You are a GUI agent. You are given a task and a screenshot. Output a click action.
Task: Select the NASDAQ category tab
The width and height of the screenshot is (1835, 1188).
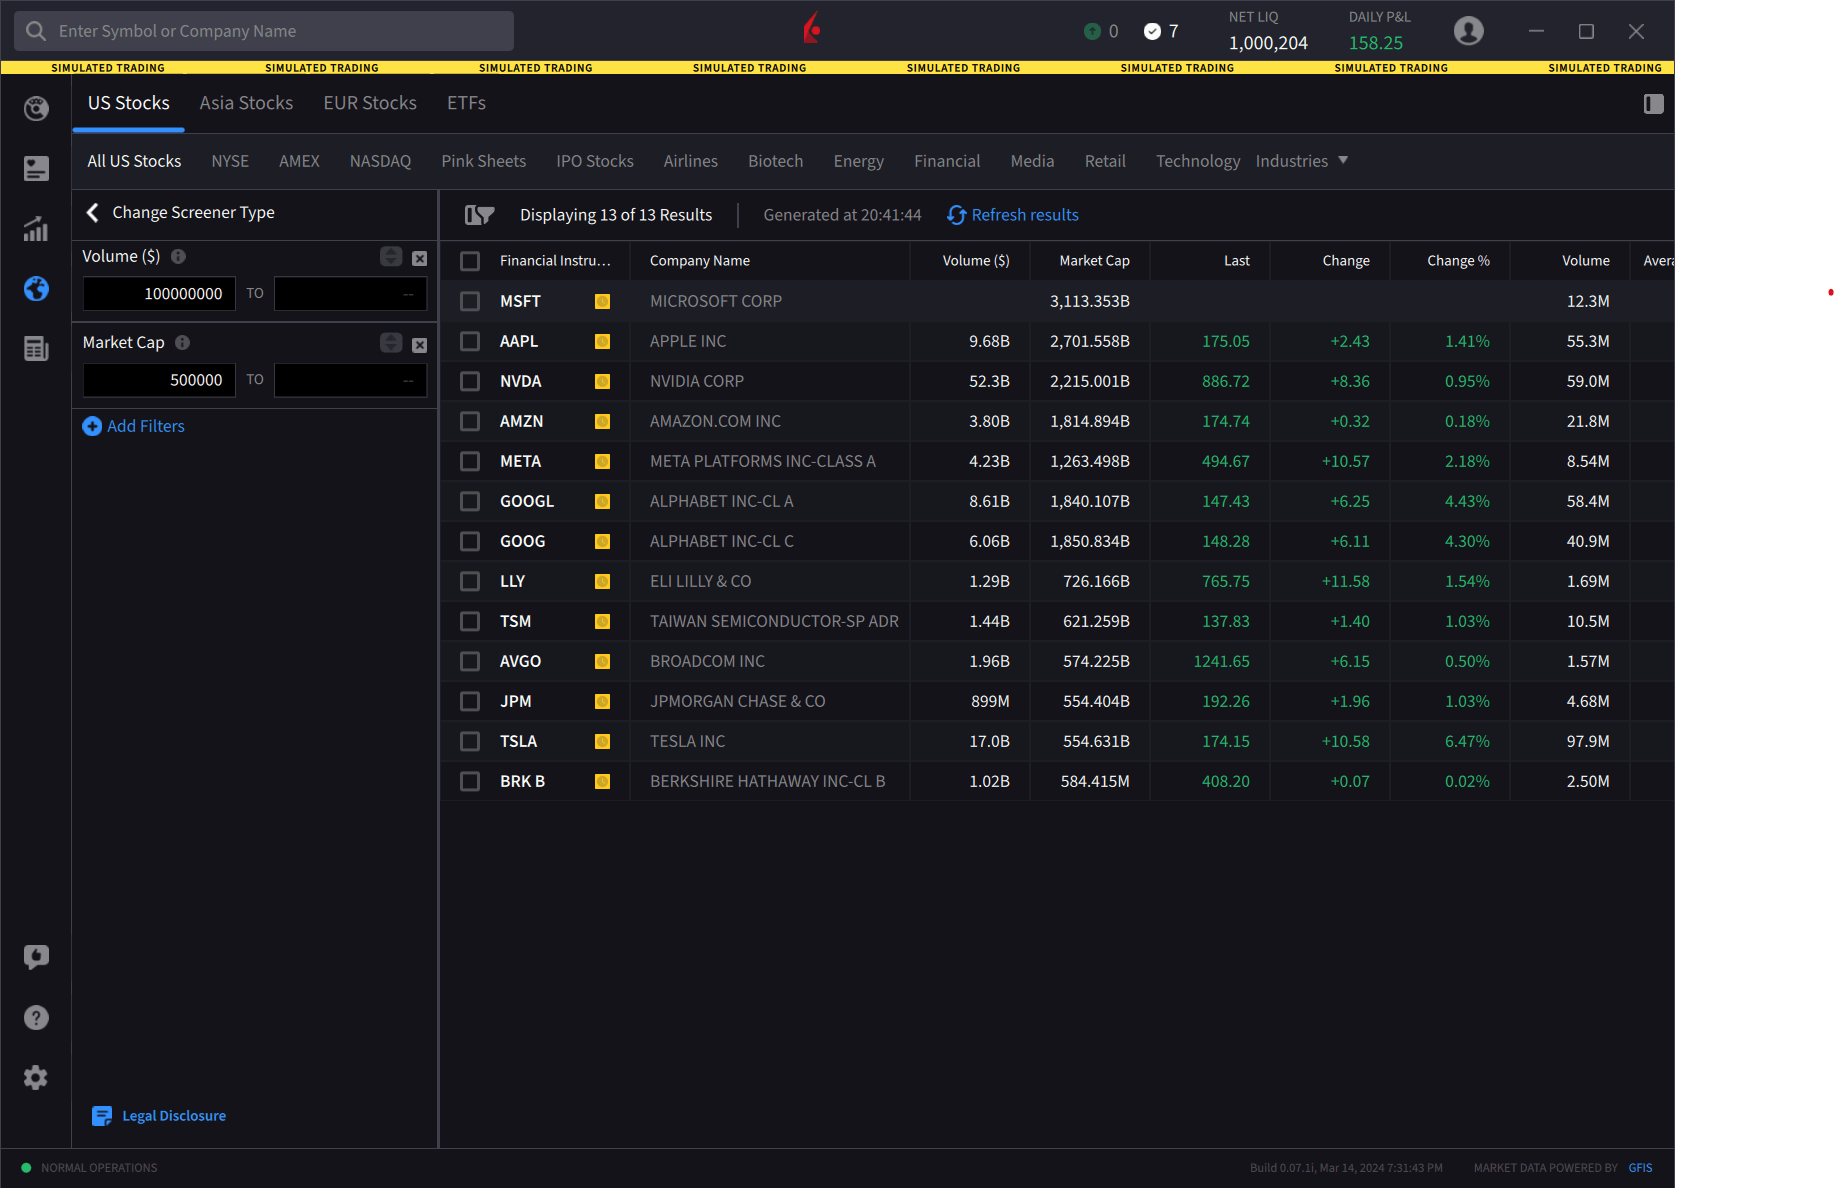coord(380,161)
